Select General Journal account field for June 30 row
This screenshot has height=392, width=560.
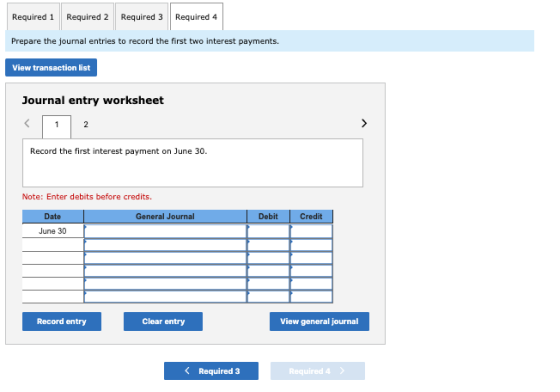(165, 231)
